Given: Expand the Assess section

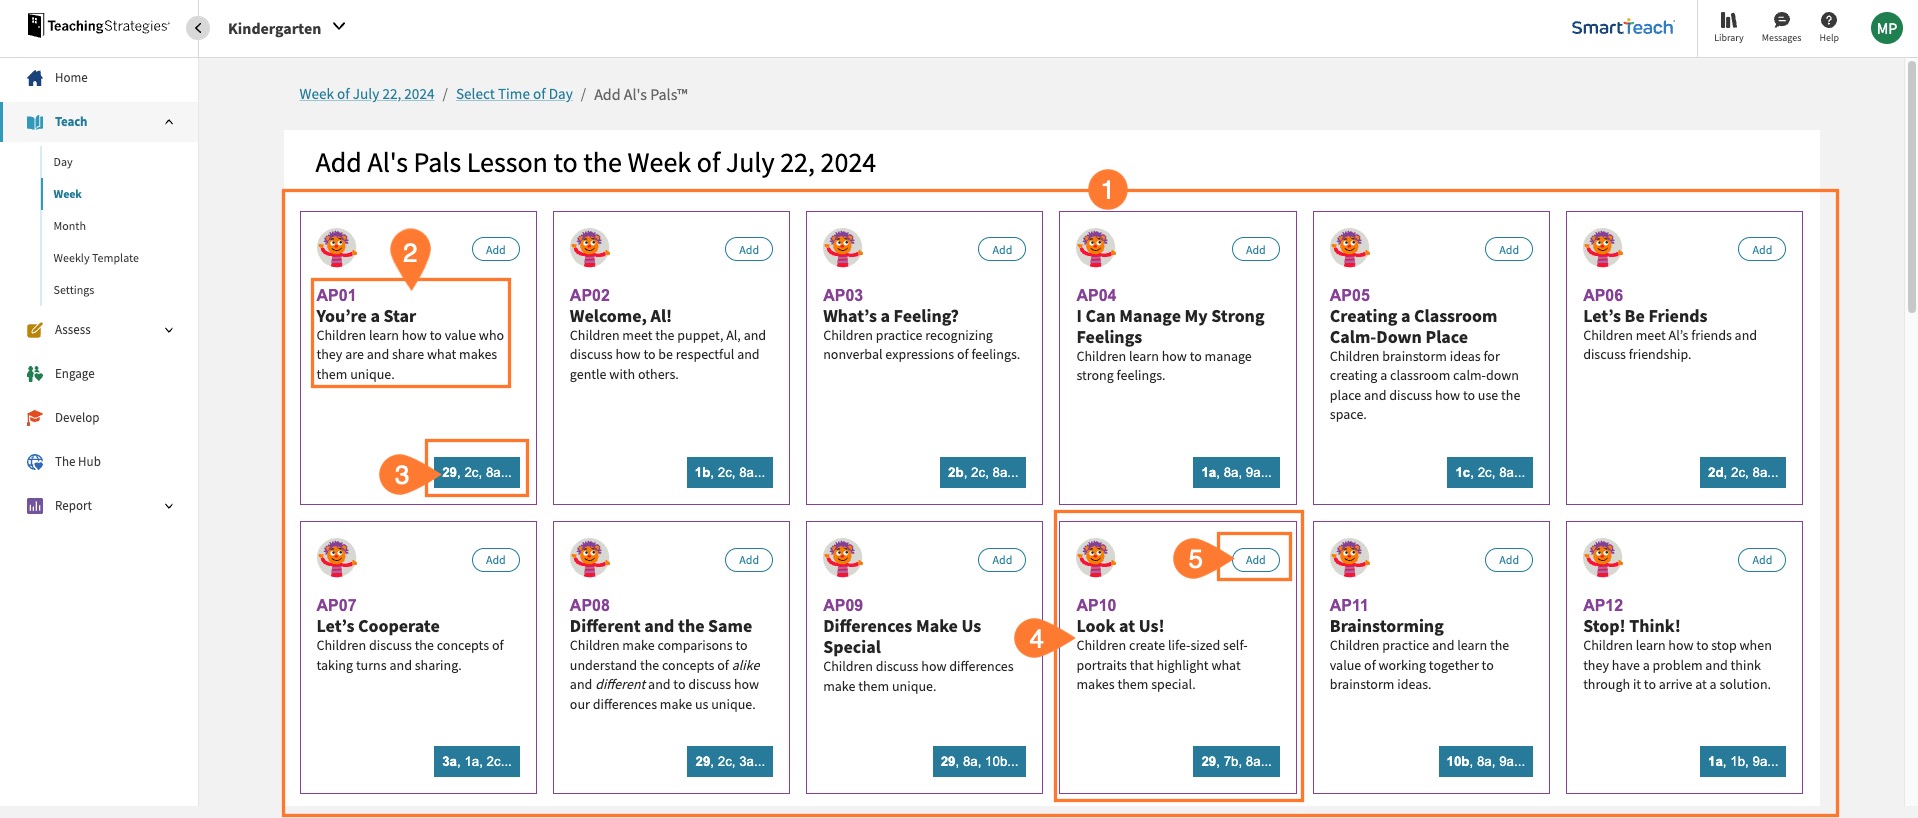Looking at the screenshot, I should (x=169, y=330).
